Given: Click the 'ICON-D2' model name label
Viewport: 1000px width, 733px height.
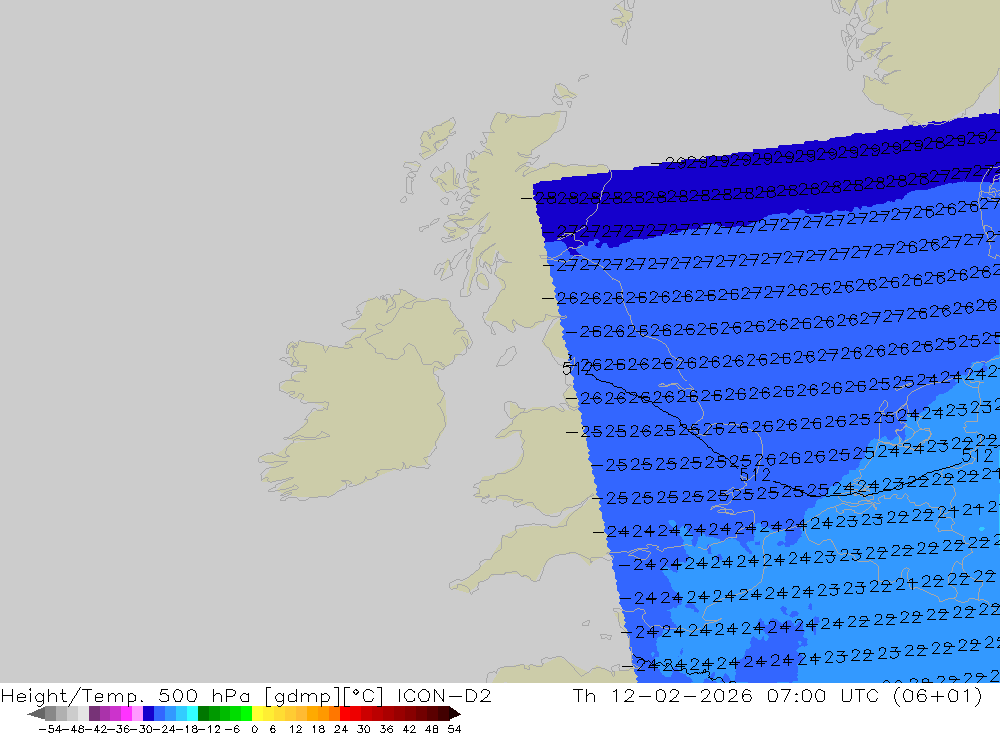Looking at the screenshot, I should (444, 695).
